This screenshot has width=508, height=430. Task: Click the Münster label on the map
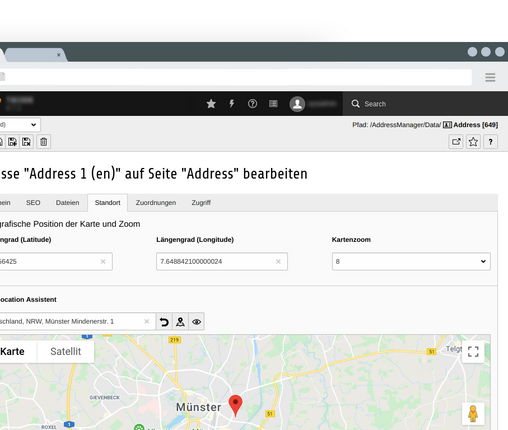[198, 407]
